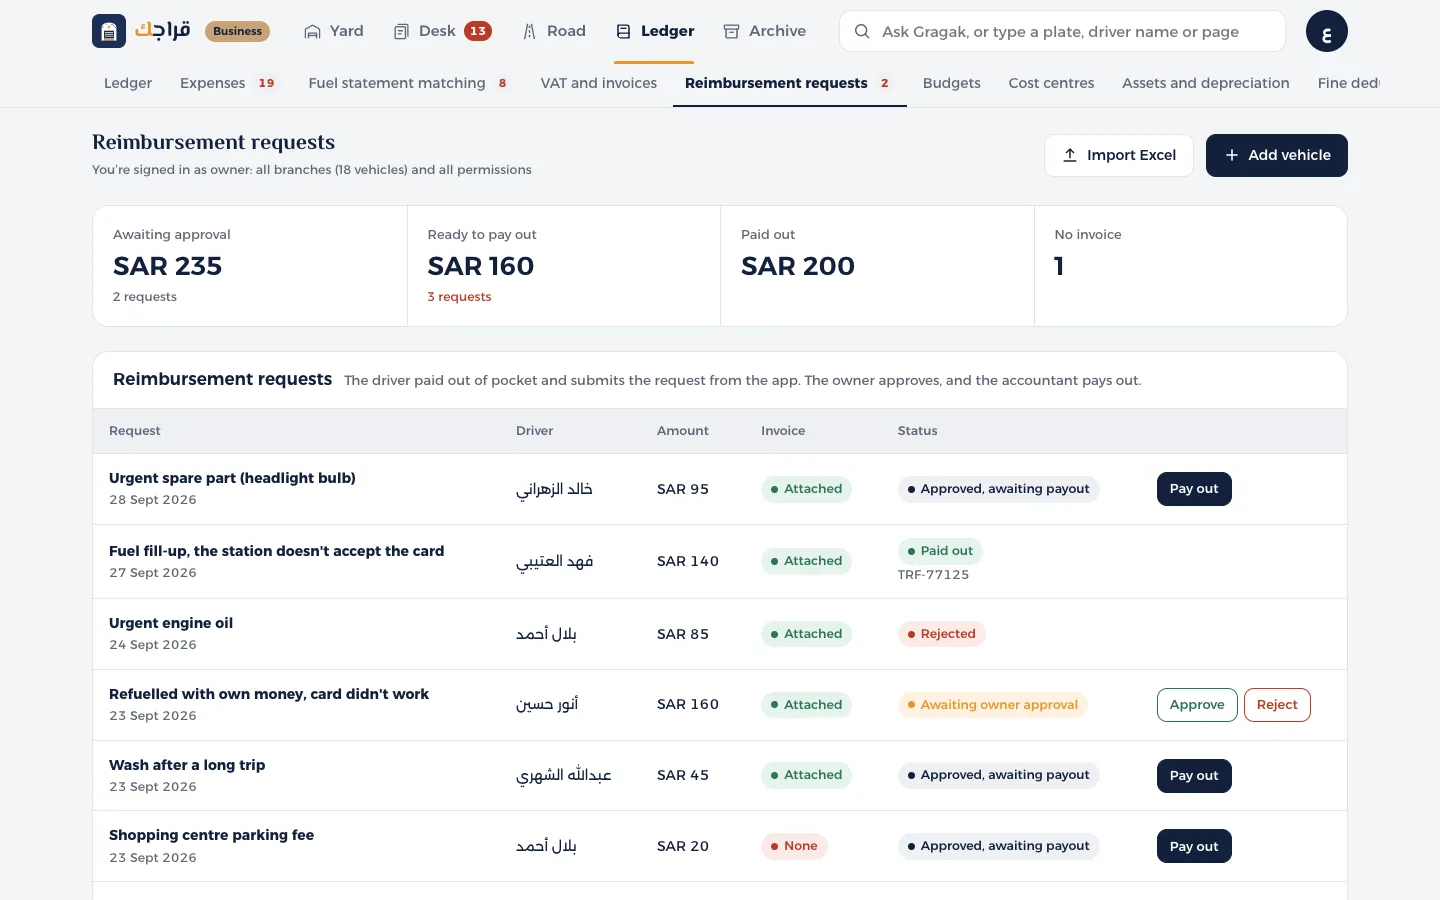Click the Ready to pay out card
Viewport: 1440px width, 900px height.
pyautogui.click(x=564, y=266)
